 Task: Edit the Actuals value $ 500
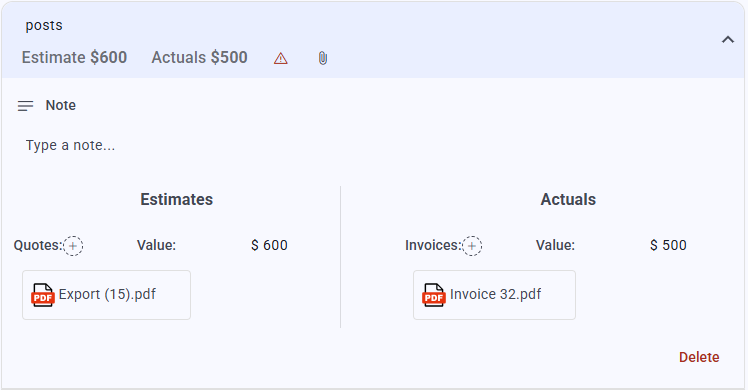pyautogui.click(x=668, y=245)
